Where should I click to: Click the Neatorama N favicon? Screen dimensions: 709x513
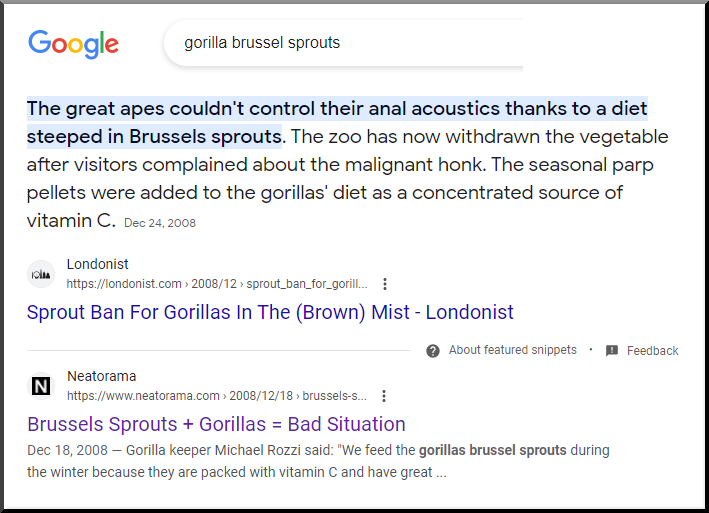click(x=41, y=385)
